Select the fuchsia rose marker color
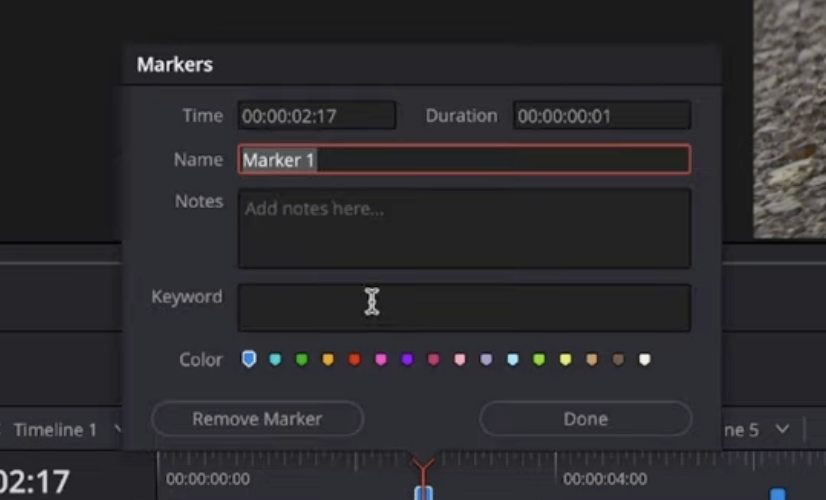The height and width of the screenshot is (500, 826). pos(433,359)
